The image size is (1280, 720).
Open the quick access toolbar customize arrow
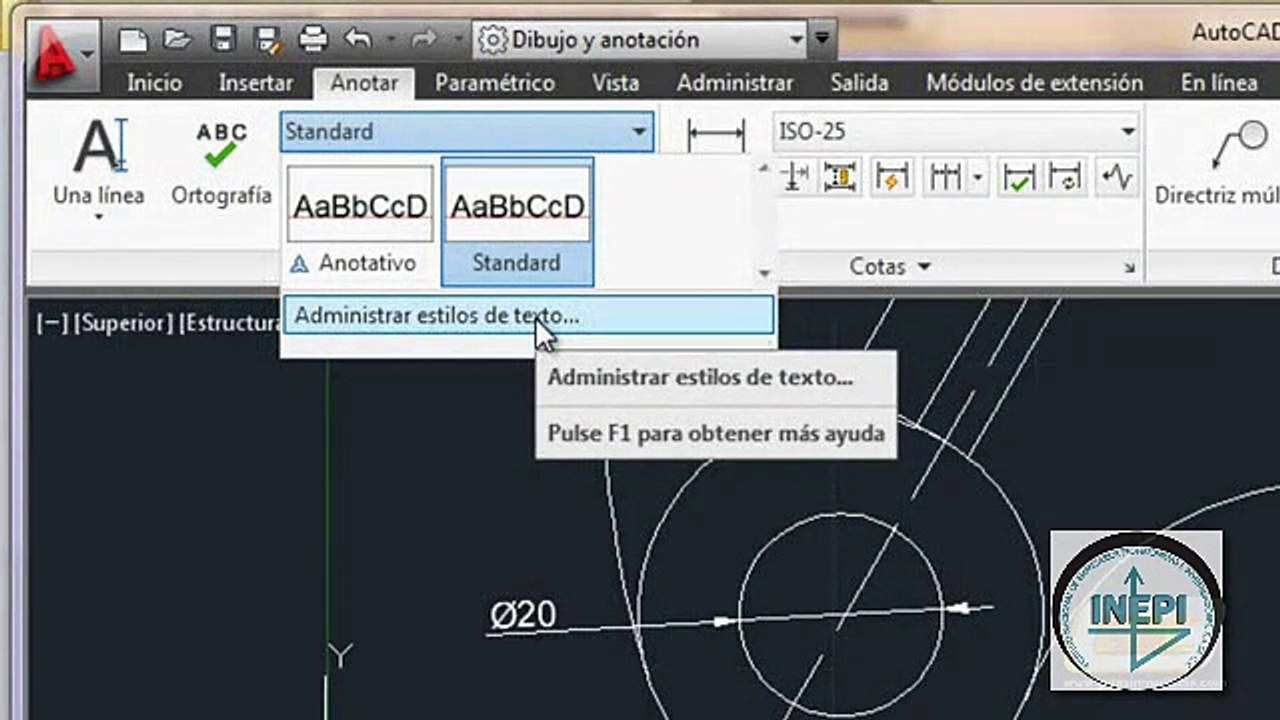tap(822, 40)
